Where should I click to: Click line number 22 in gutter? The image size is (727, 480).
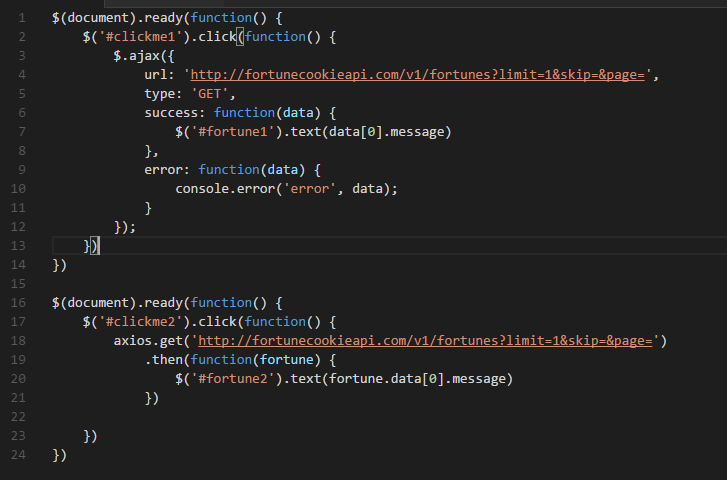point(18,417)
